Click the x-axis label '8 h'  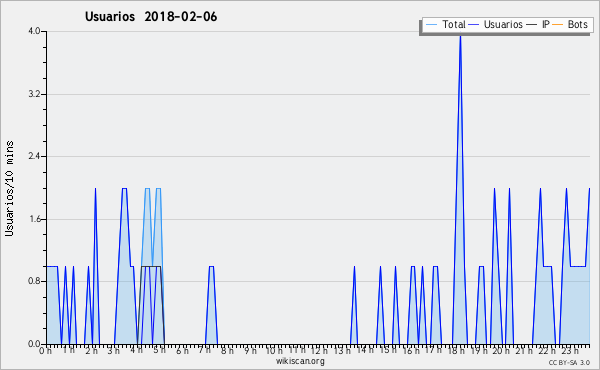227,350
